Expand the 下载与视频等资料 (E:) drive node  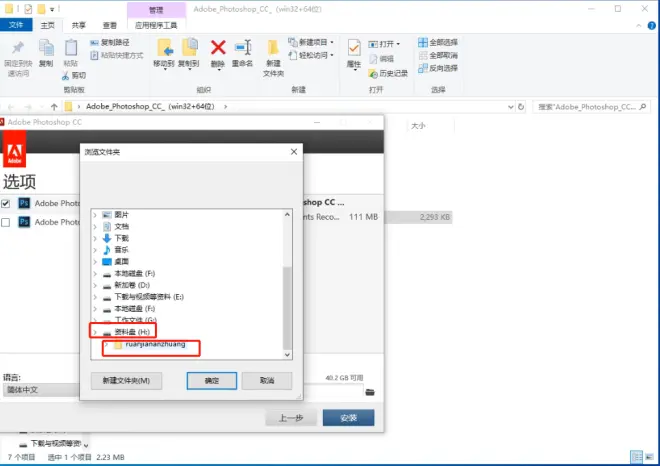(x=95, y=297)
